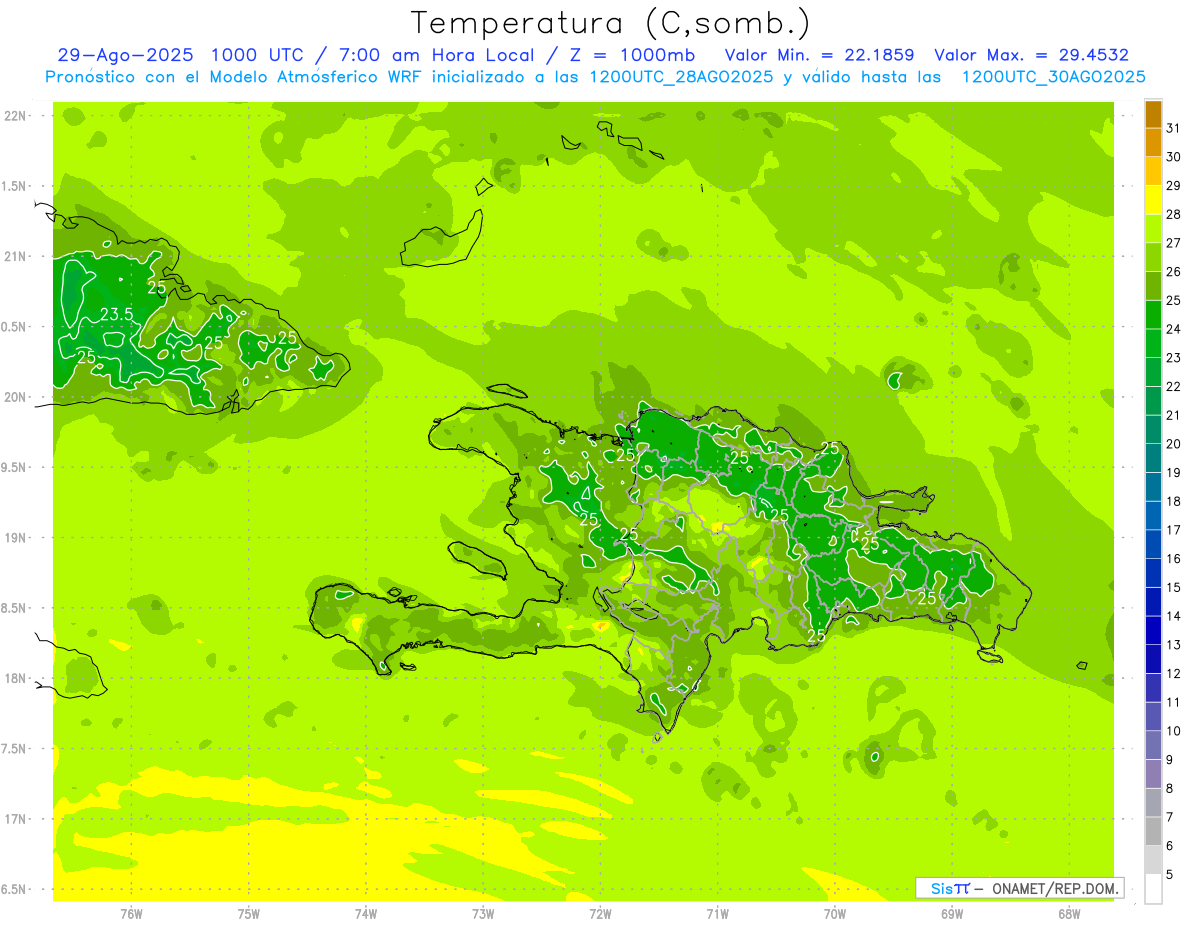
Task: Click the "5" color scale value
Action: pos(1170,875)
